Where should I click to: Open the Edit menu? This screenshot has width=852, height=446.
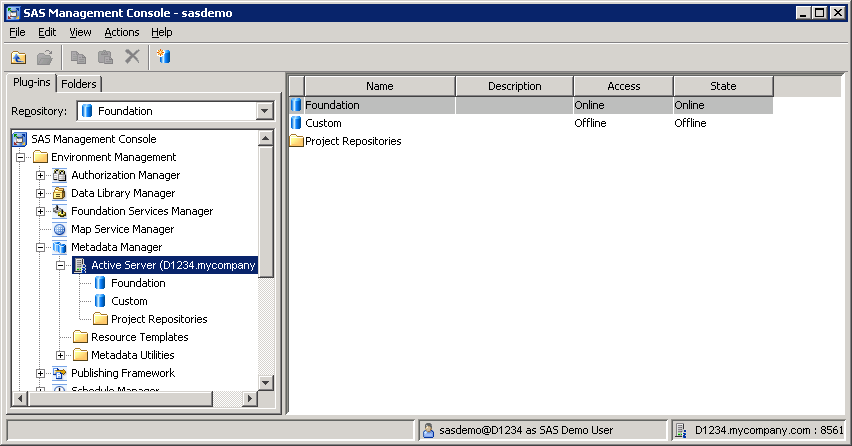47,32
